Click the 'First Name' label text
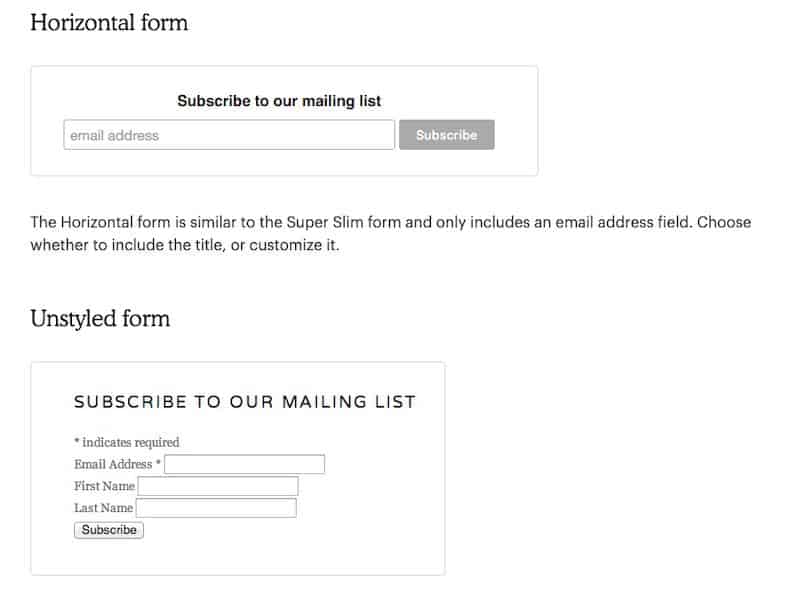Screen dimensions: 800x589 pyautogui.click(x=104, y=486)
